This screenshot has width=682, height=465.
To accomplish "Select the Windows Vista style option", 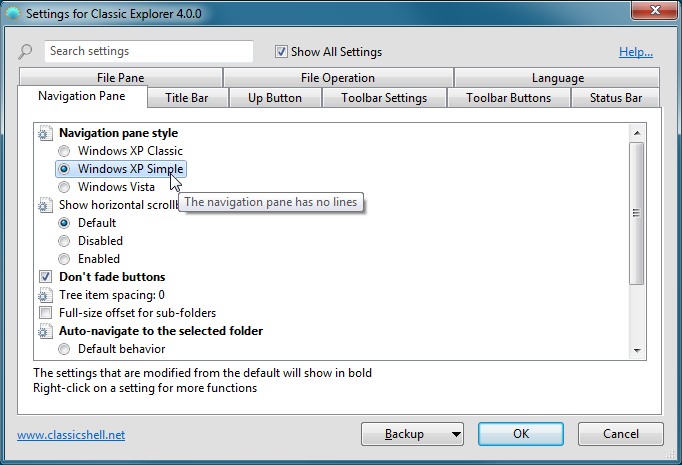I will 65,187.
